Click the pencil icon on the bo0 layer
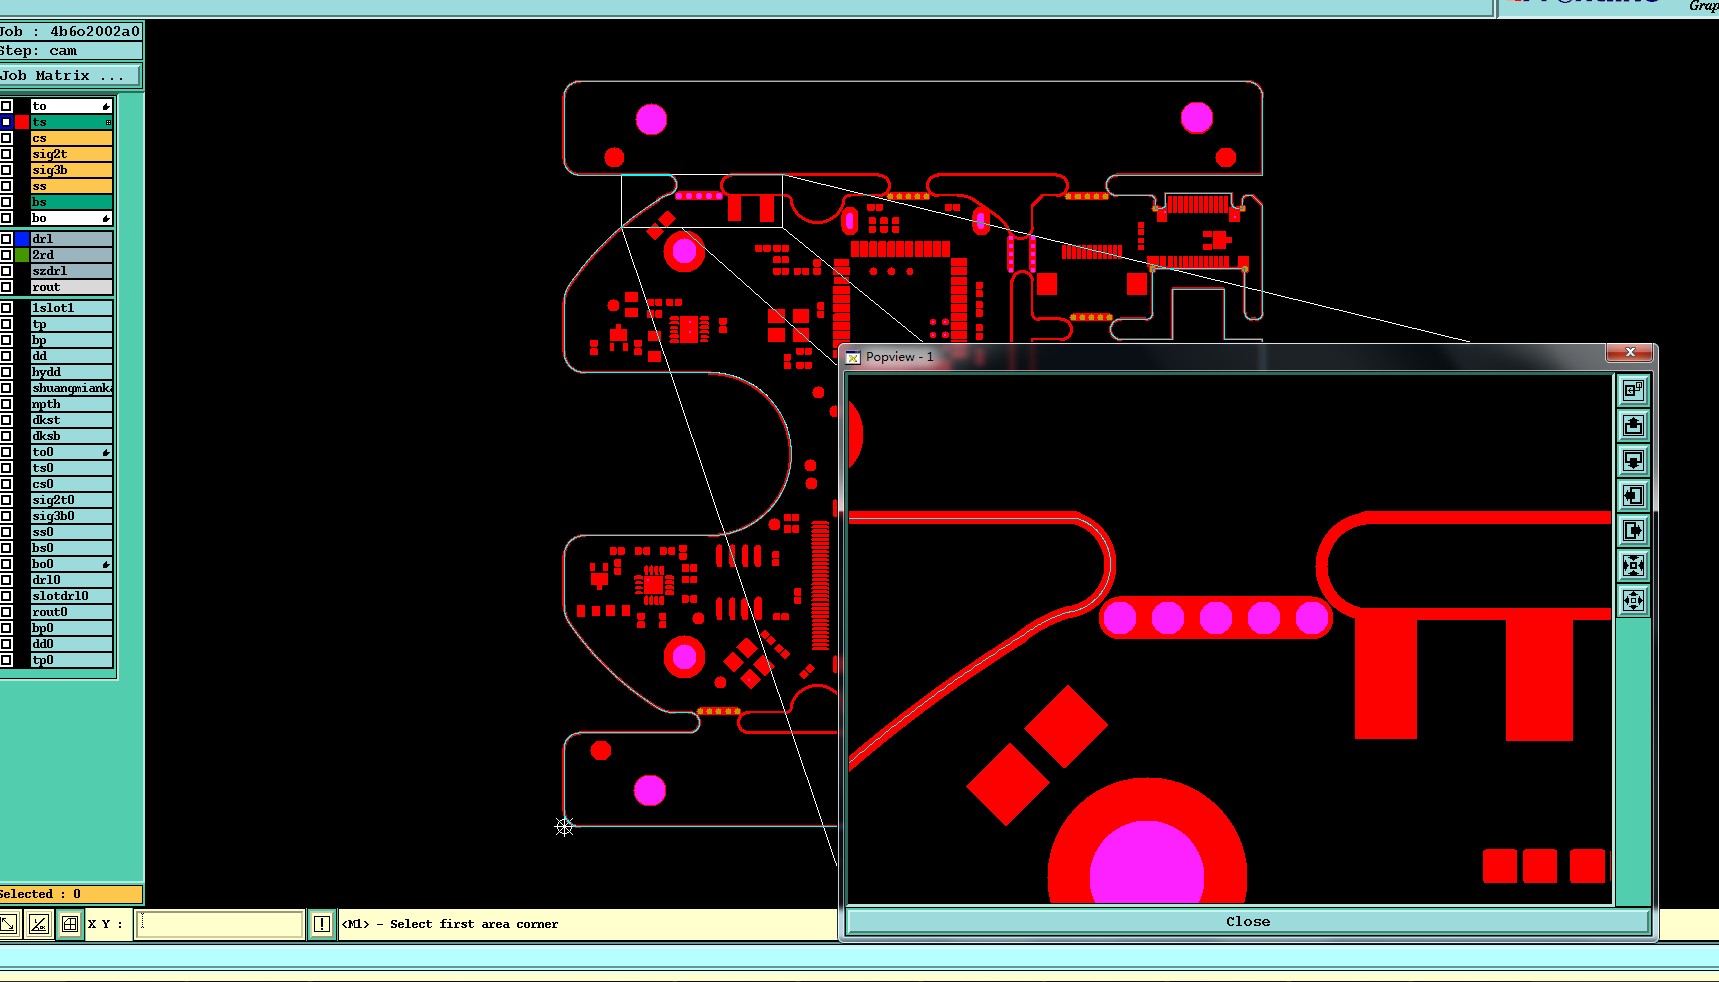The width and height of the screenshot is (1719, 982). [106, 564]
